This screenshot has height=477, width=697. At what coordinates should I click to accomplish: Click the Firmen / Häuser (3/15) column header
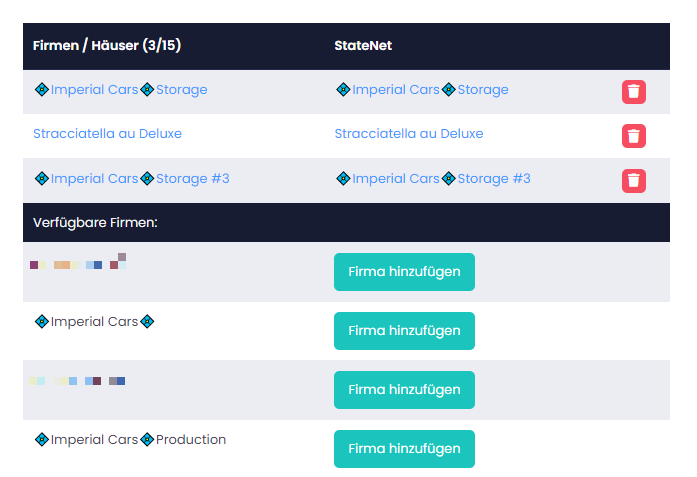[106, 46]
